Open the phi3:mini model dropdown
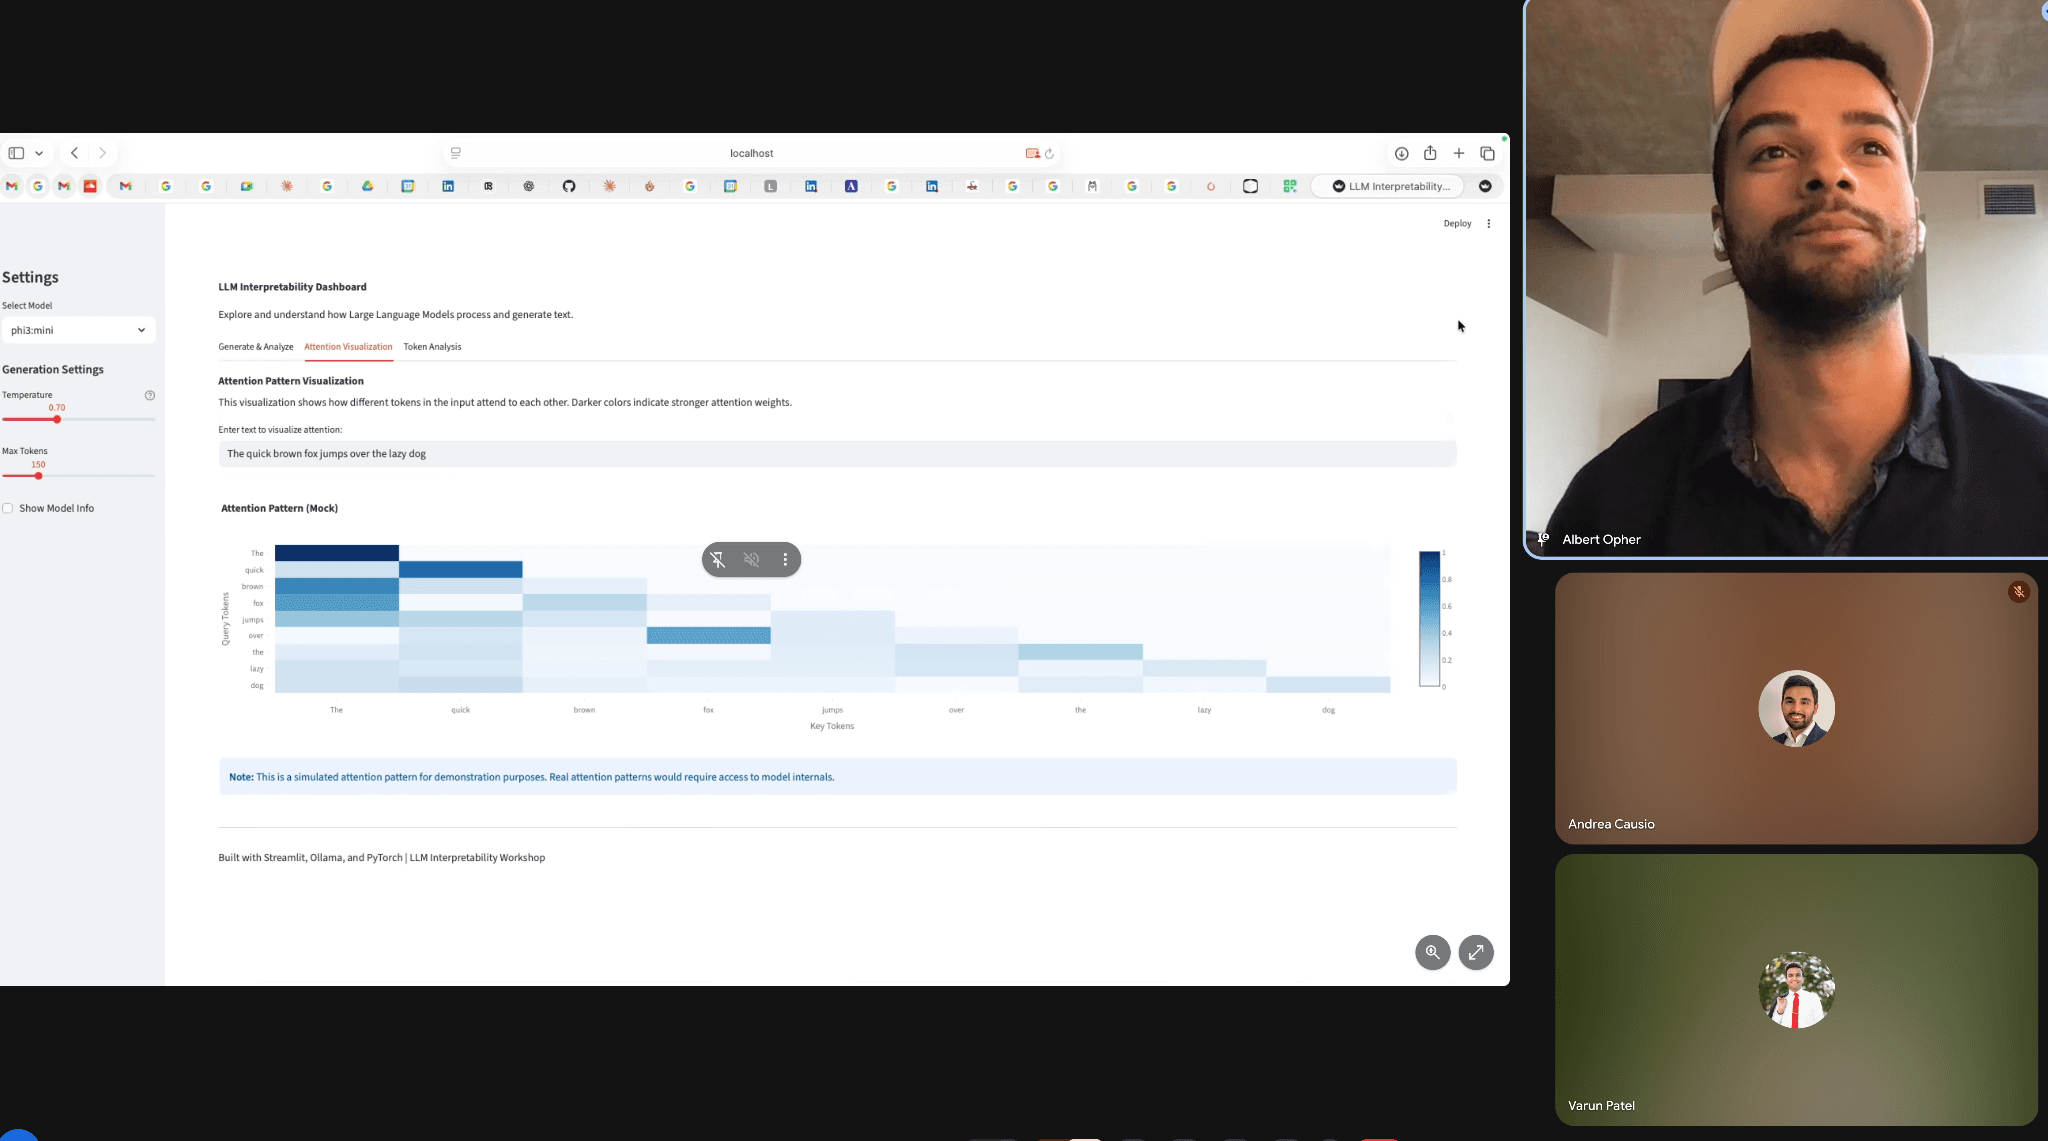2048x1141 pixels. coord(78,330)
